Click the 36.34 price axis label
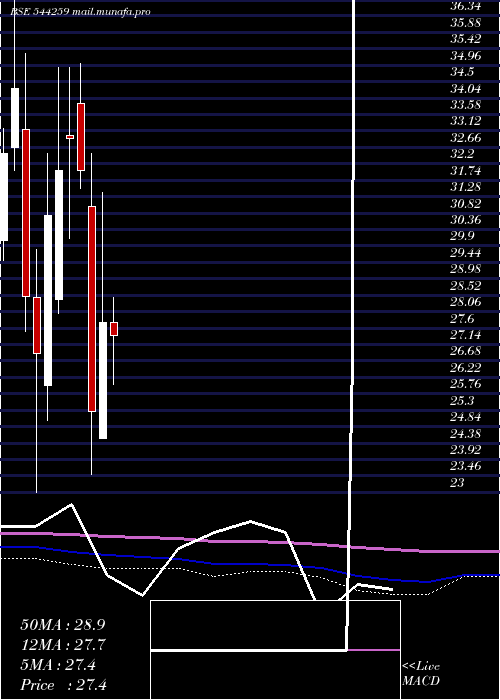 pos(466,6)
